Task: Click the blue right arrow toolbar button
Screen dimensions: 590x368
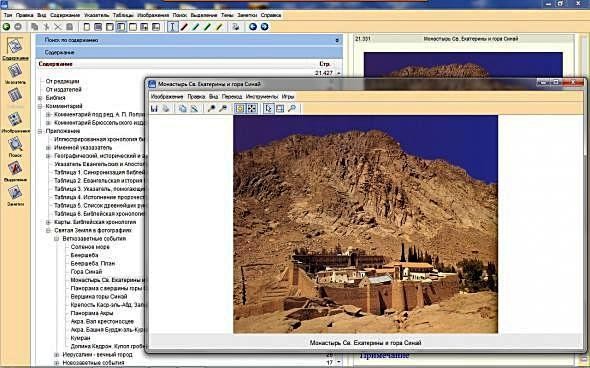Action: [x=265, y=27]
